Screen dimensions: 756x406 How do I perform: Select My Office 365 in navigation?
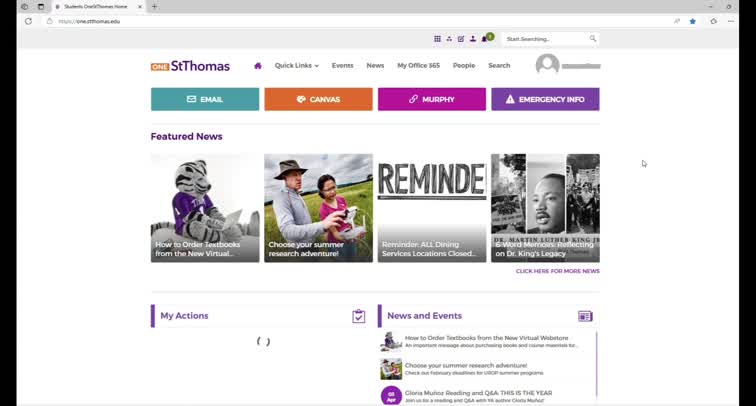(418, 66)
